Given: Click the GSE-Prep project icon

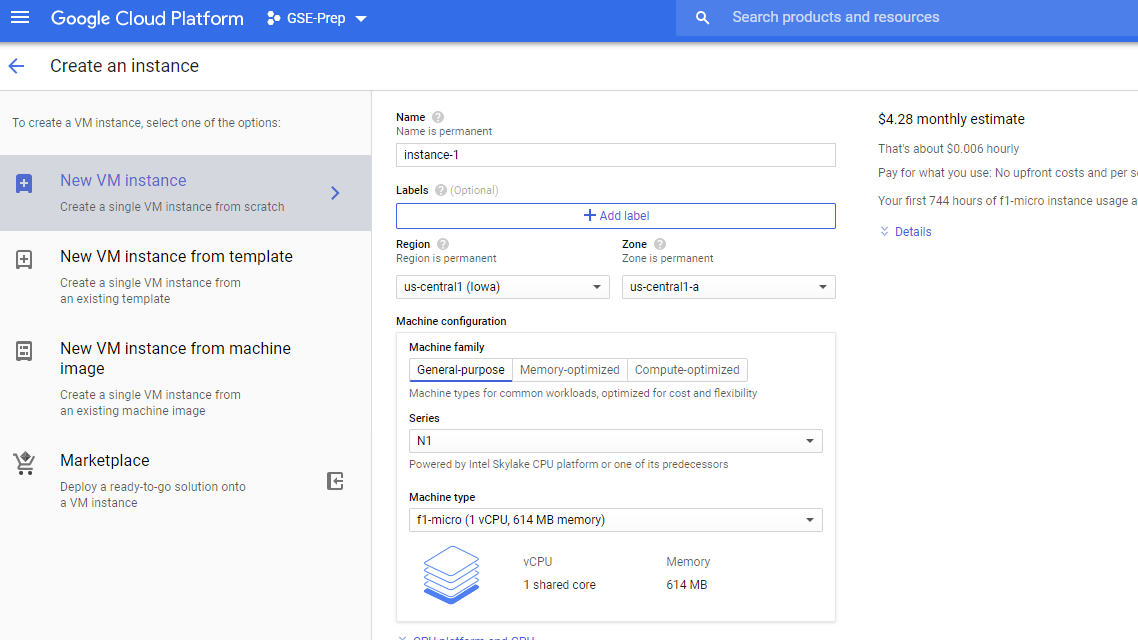Looking at the screenshot, I should (274, 18).
